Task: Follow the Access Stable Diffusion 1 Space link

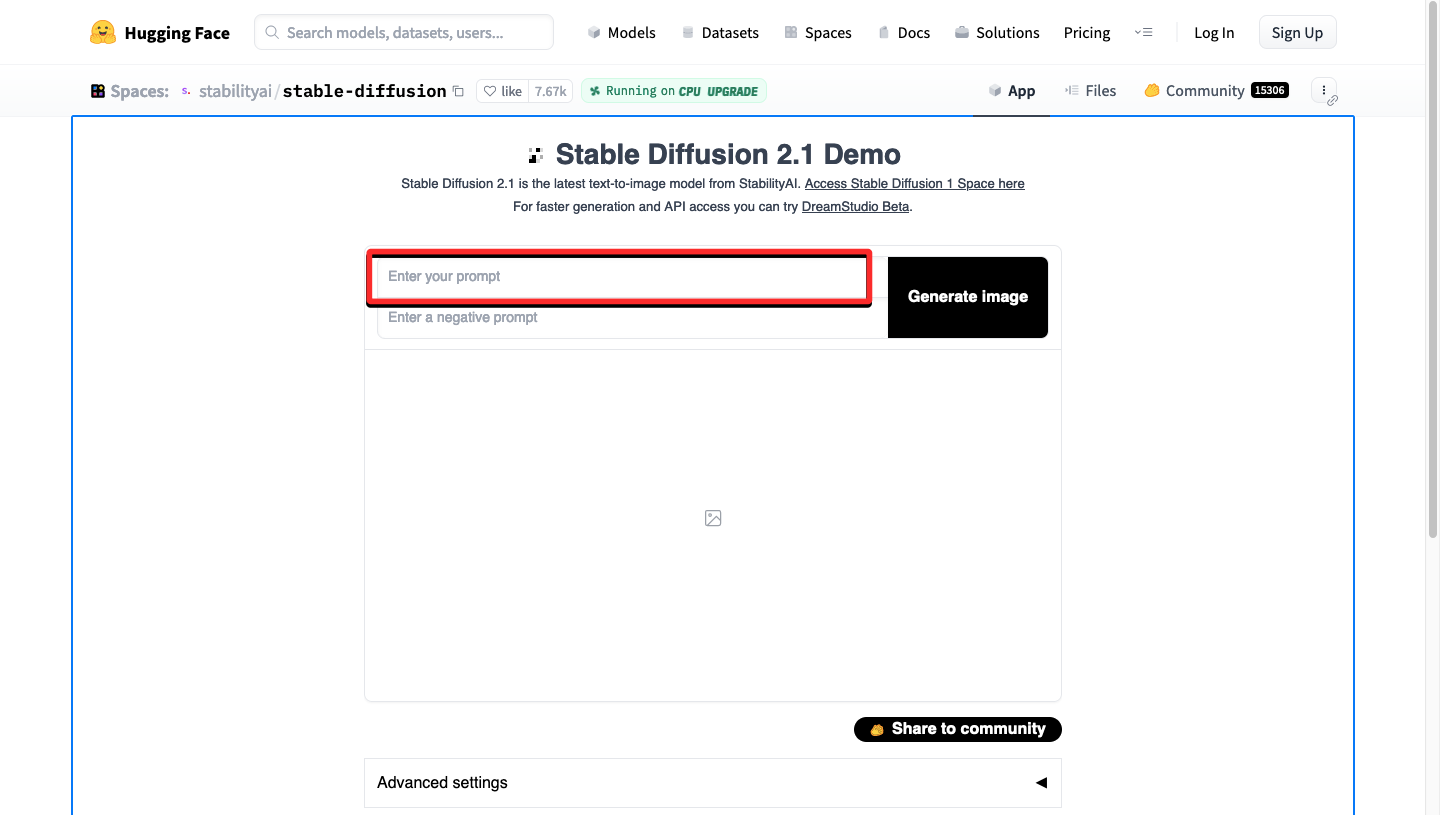Action: click(x=914, y=184)
